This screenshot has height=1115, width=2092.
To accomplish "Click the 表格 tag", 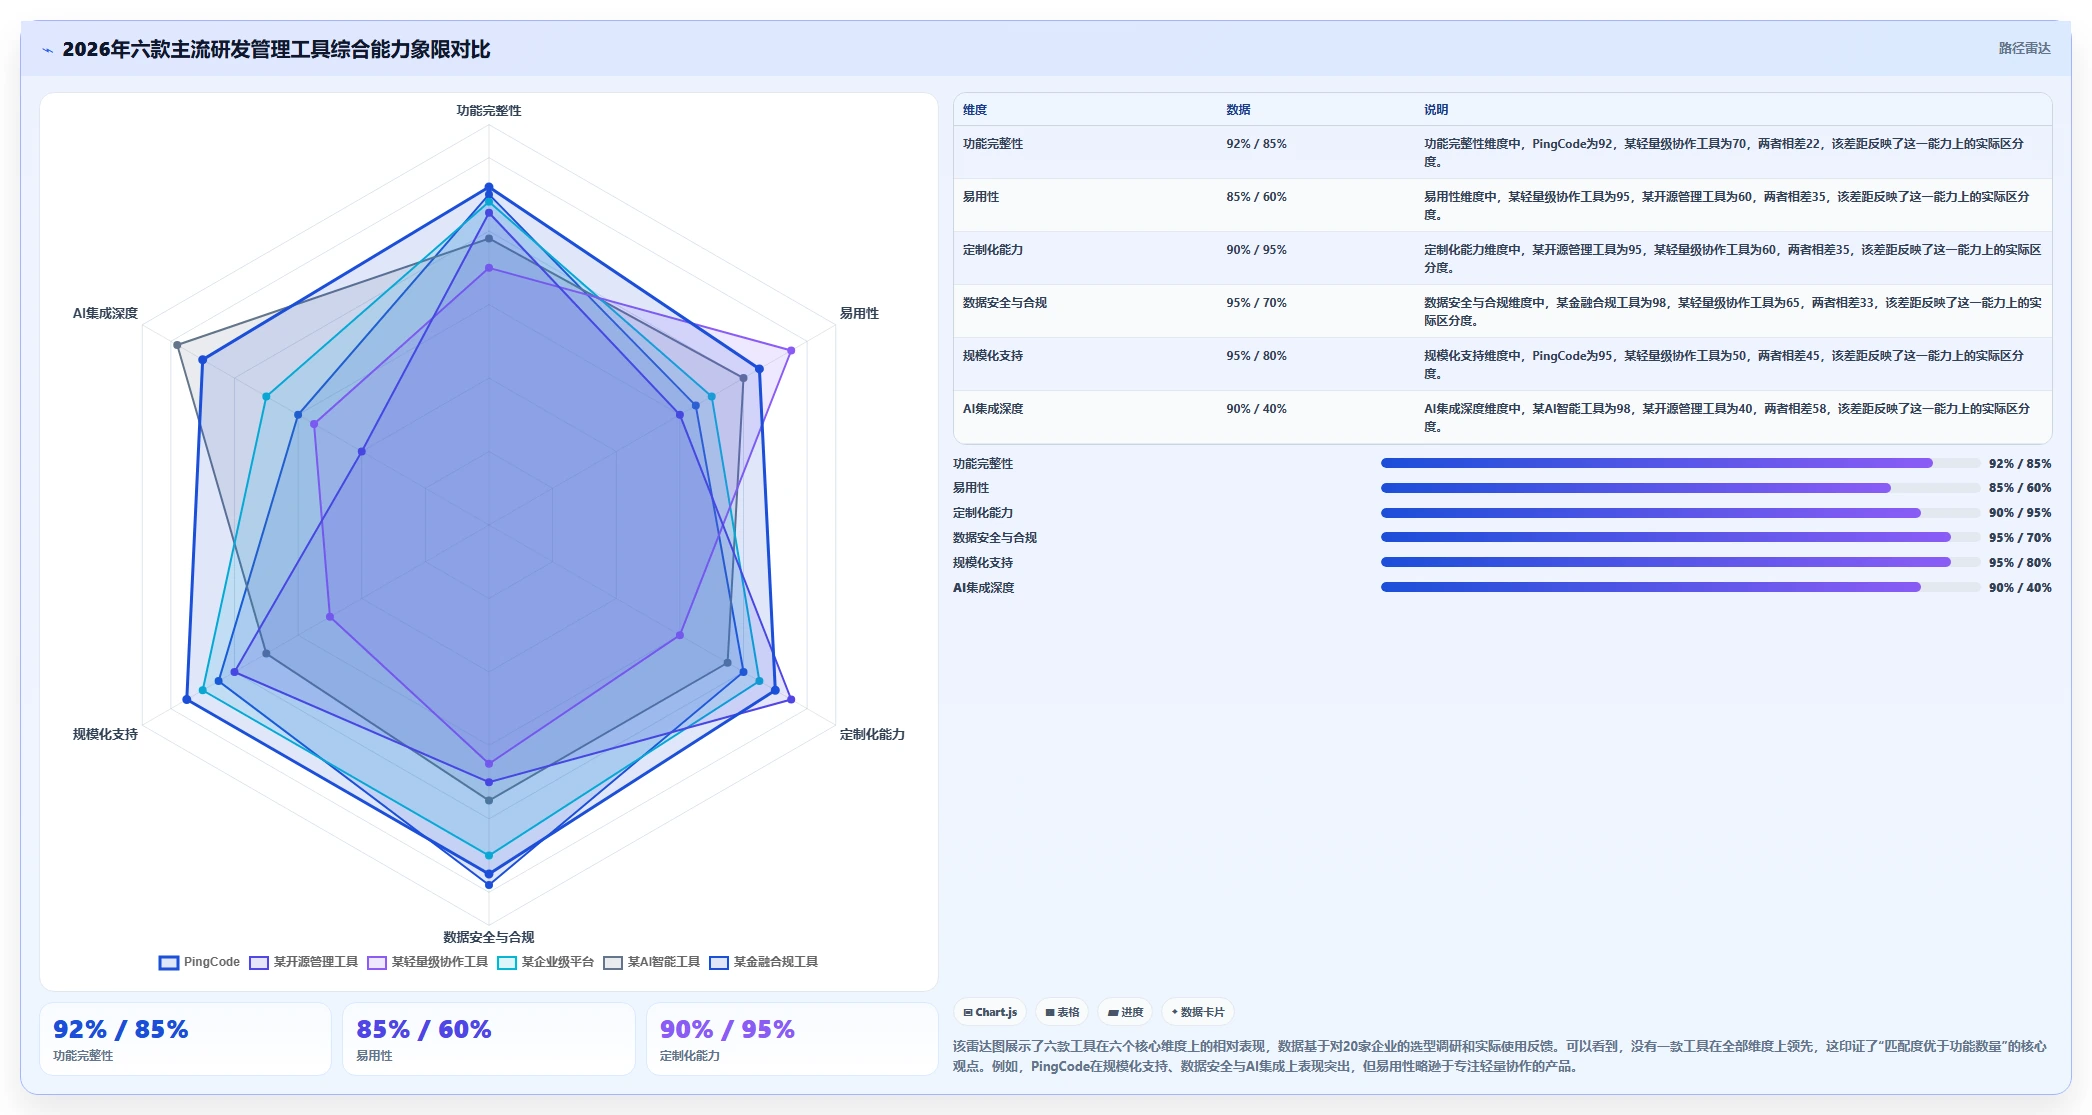I will pyautogui.click(x=1062, y=1012).
